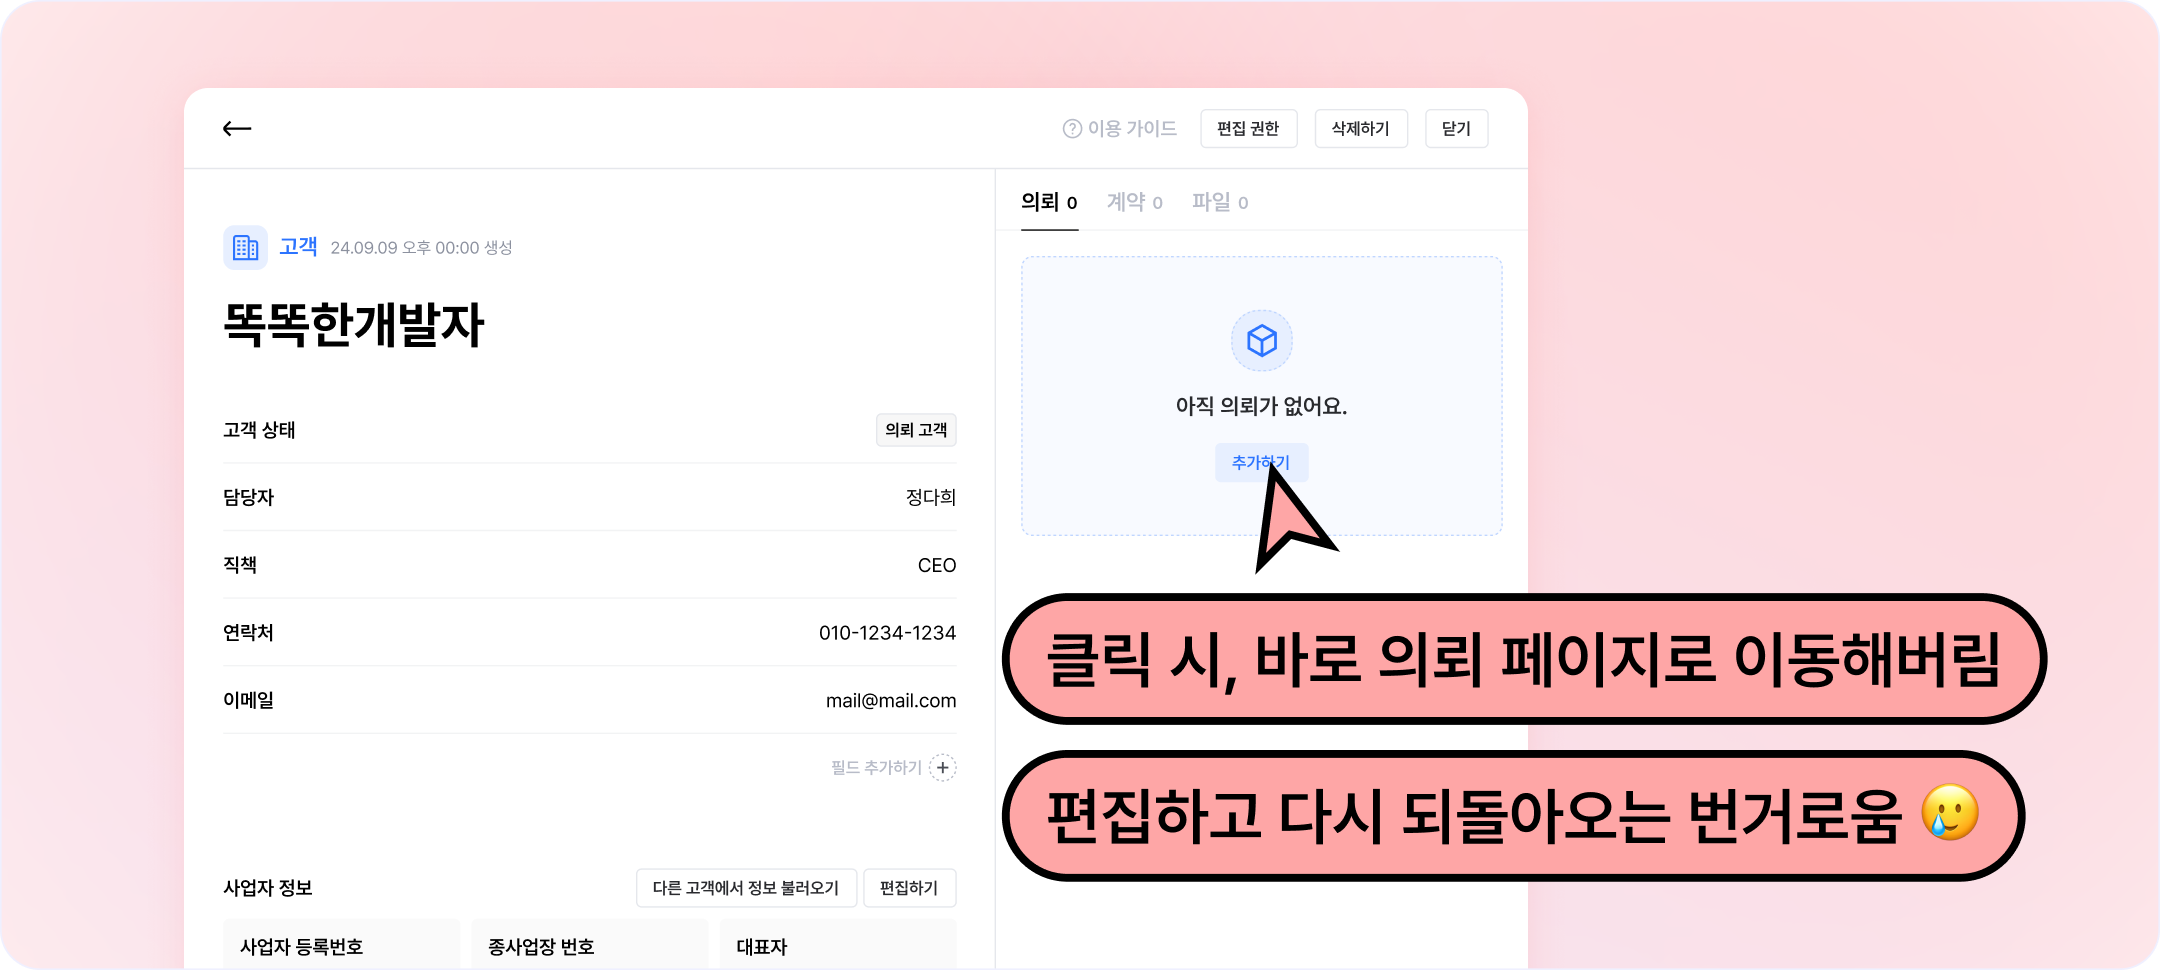Click the blue building icon beside 고객
Screen dimensions: 2160x970
pyautogui.click(x=245, y=247)
